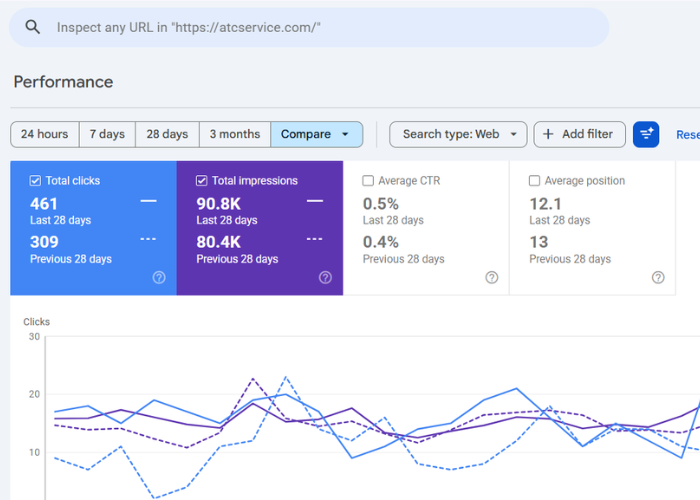Viewport: 700px width, 500px height.
Task: Open Search type: Web dropdown
Action: pos(458,134)
